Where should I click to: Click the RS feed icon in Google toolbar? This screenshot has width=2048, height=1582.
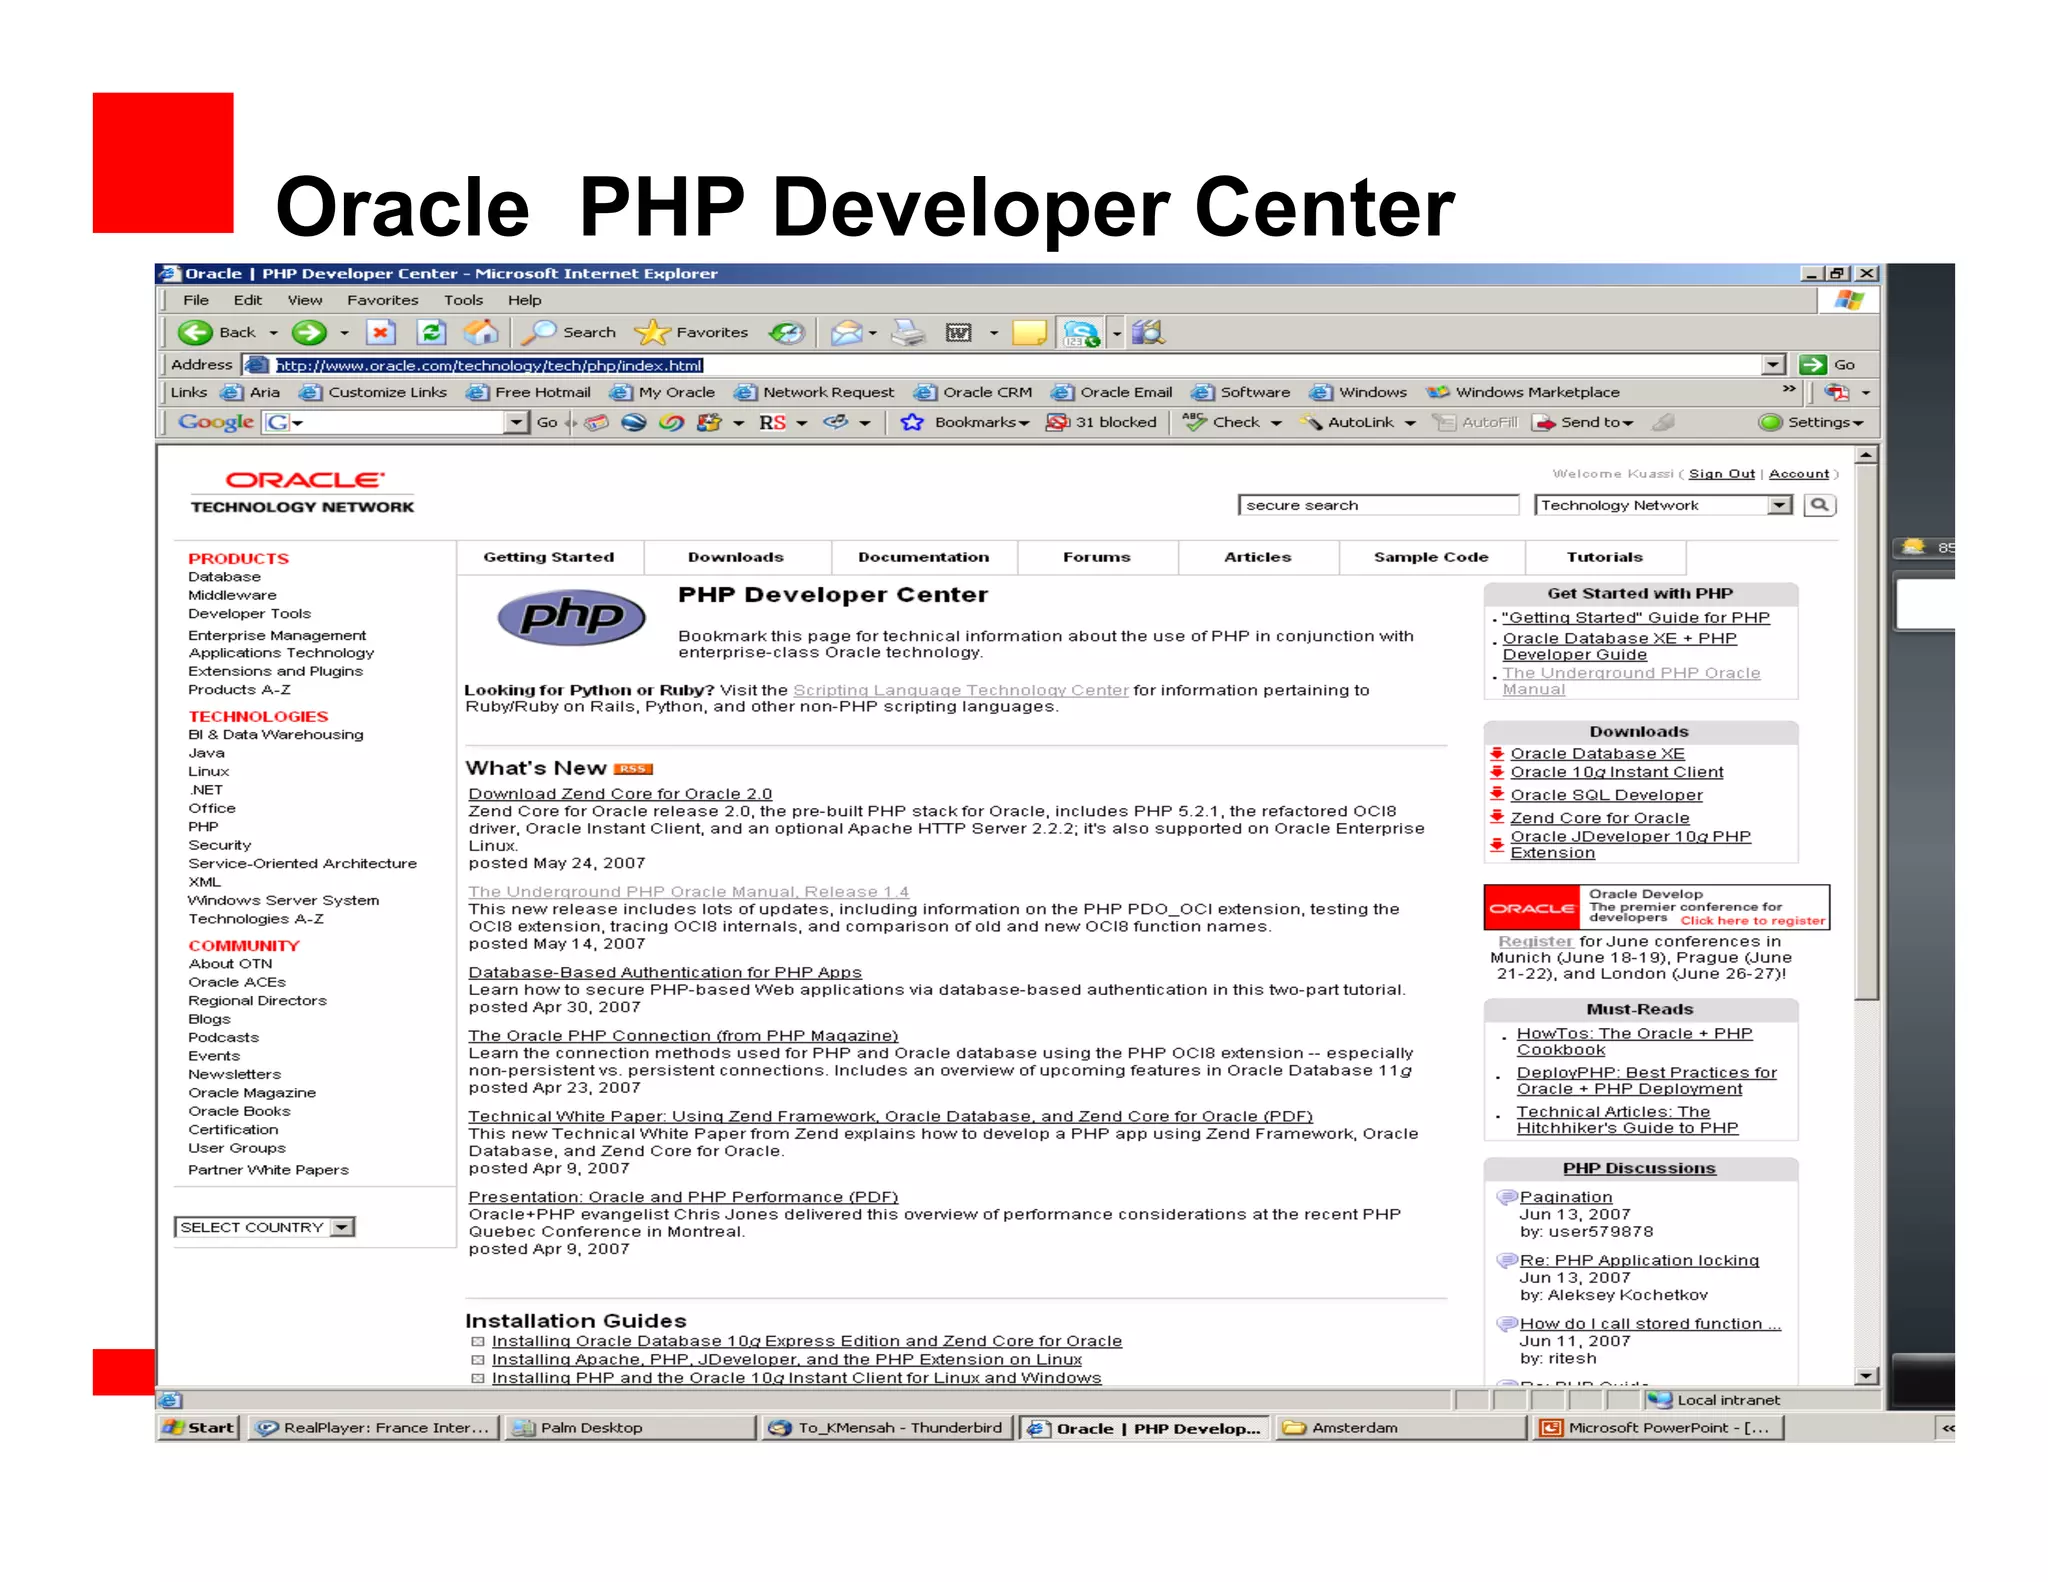click(x=772, y=422)
